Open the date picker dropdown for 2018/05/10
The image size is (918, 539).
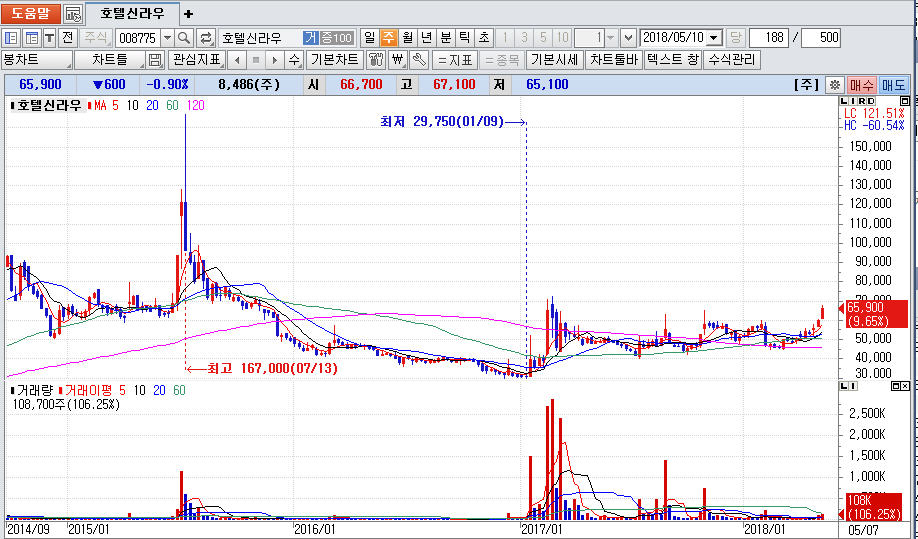[714, 37]
